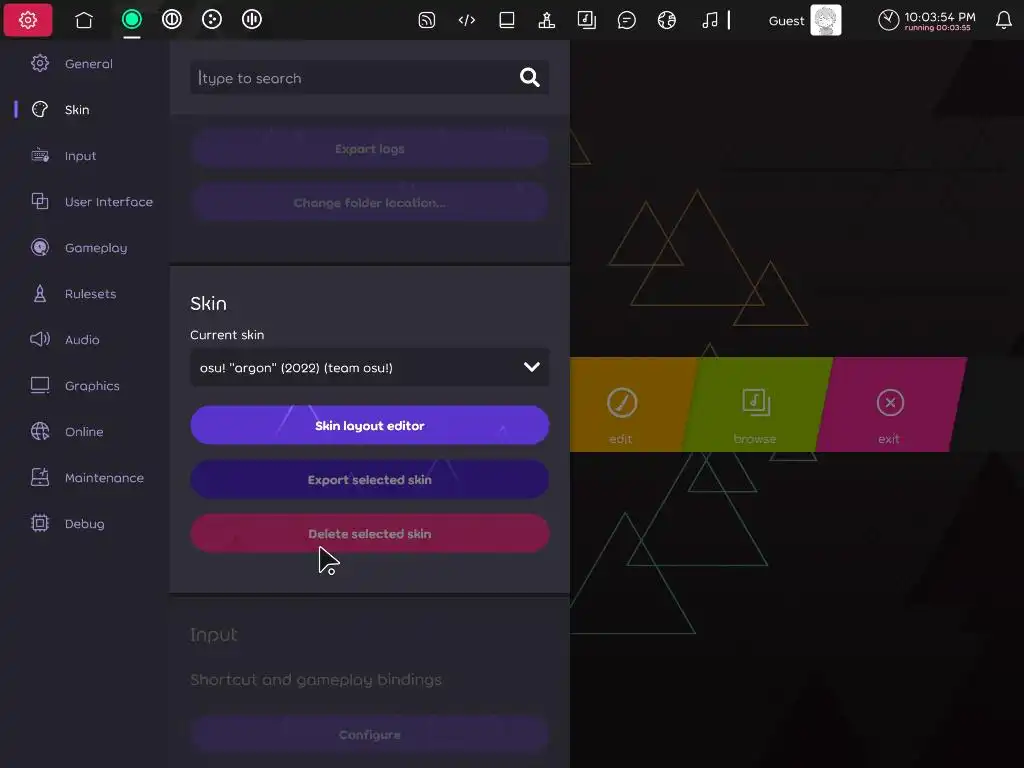
Task: Open the Skin settings section
Action: tap(85, 110)
